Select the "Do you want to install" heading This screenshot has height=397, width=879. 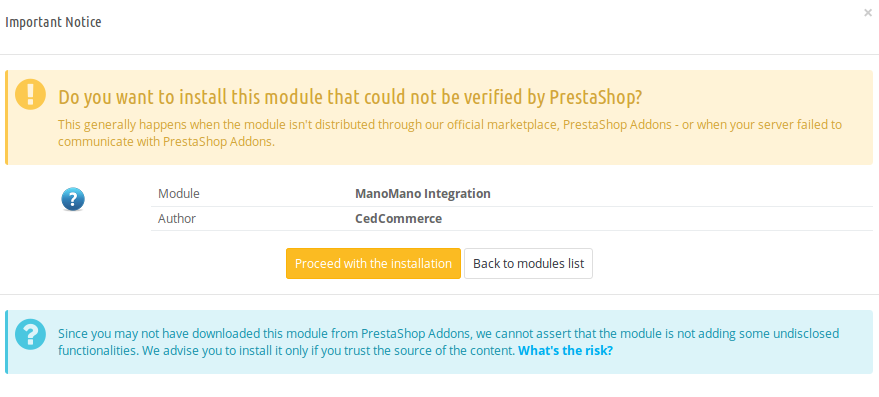click(x=350, y=97)
